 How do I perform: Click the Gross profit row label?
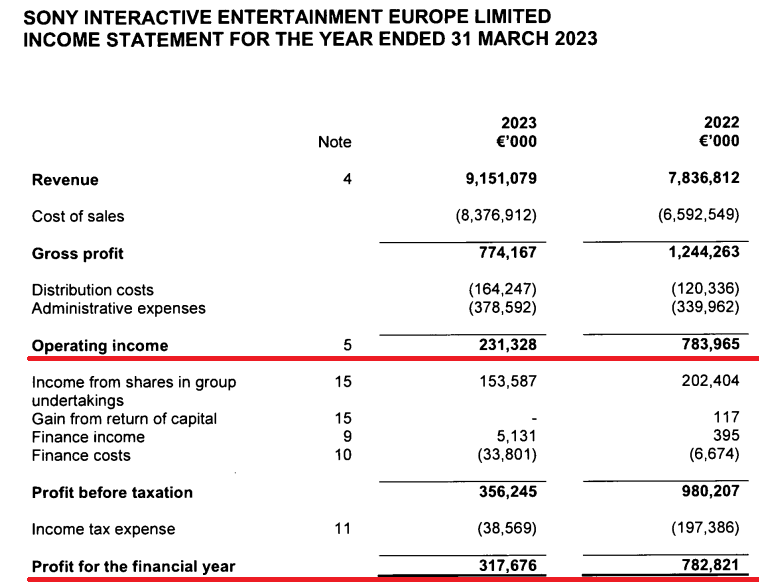click(78, 254)
